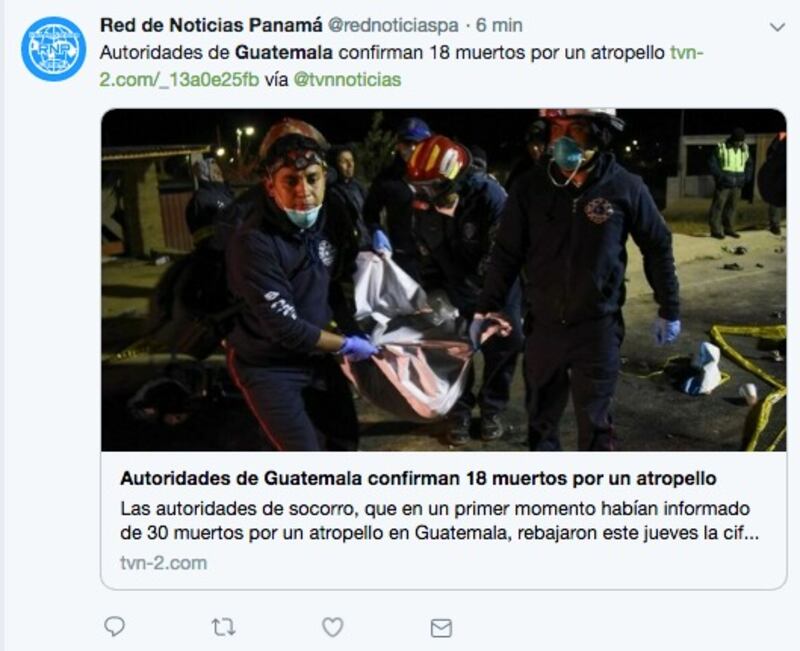Send tweet via direct message envelope icon
The image size is (800, 651).
[441, 628]
